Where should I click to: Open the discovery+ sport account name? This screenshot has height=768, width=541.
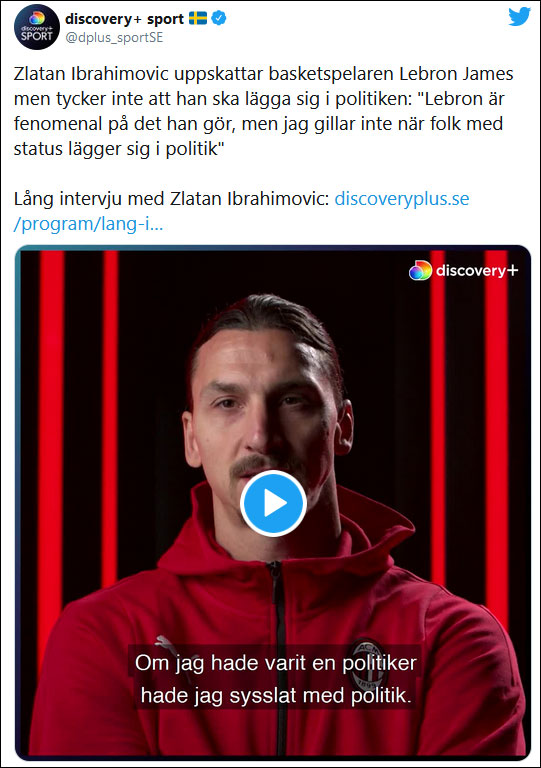[x=124, y=19]
